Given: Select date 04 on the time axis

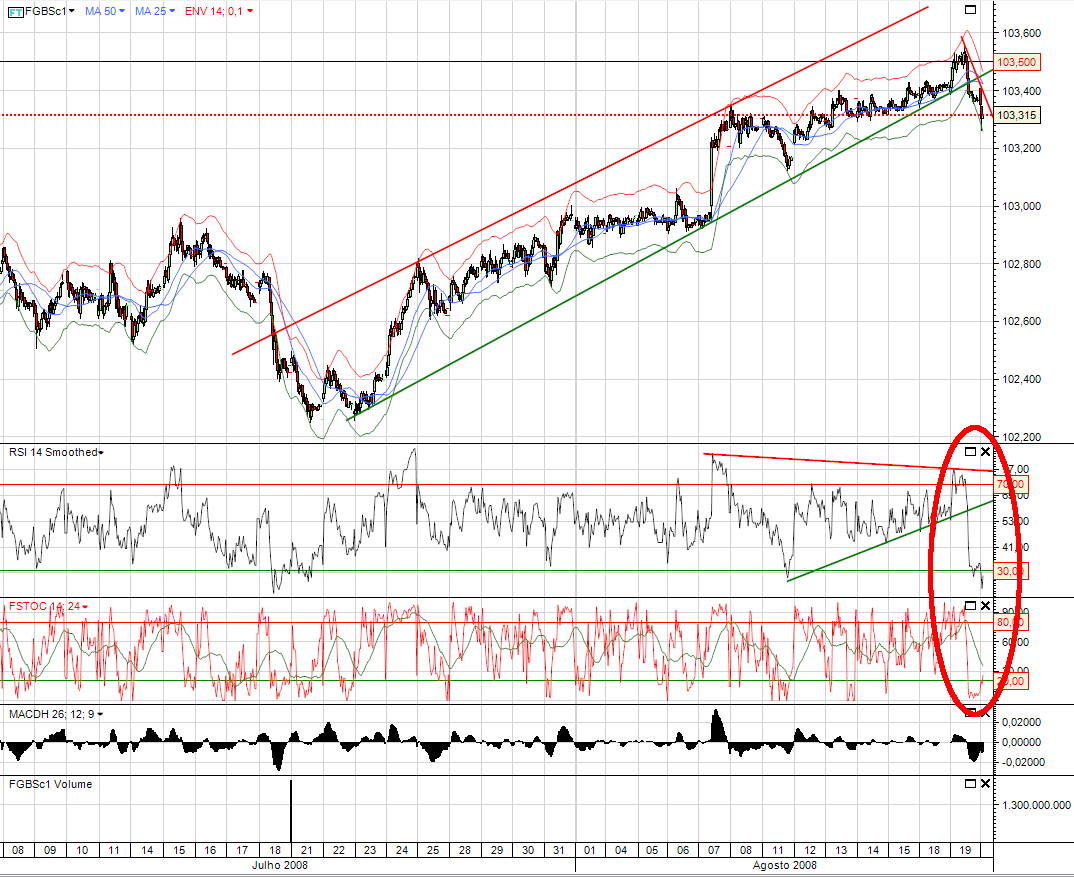Looking at the screenshot, I should 621,850.
